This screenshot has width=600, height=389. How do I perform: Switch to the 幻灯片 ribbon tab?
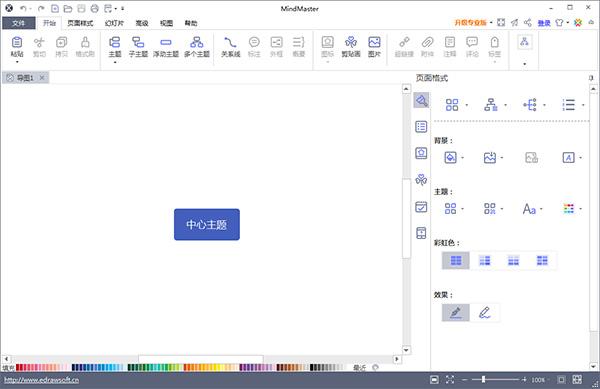tap(114, 23)
